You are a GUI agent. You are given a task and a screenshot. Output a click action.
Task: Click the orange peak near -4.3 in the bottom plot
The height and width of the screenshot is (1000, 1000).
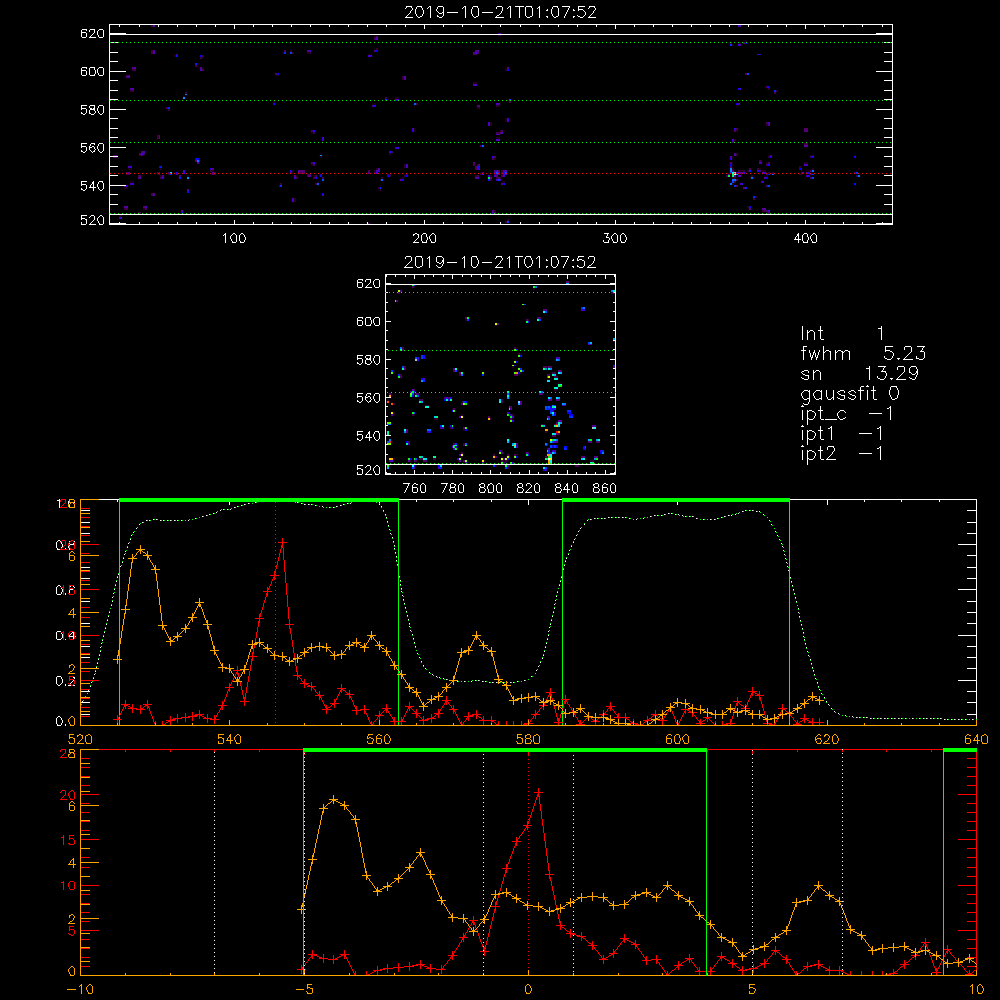[334, 799]
